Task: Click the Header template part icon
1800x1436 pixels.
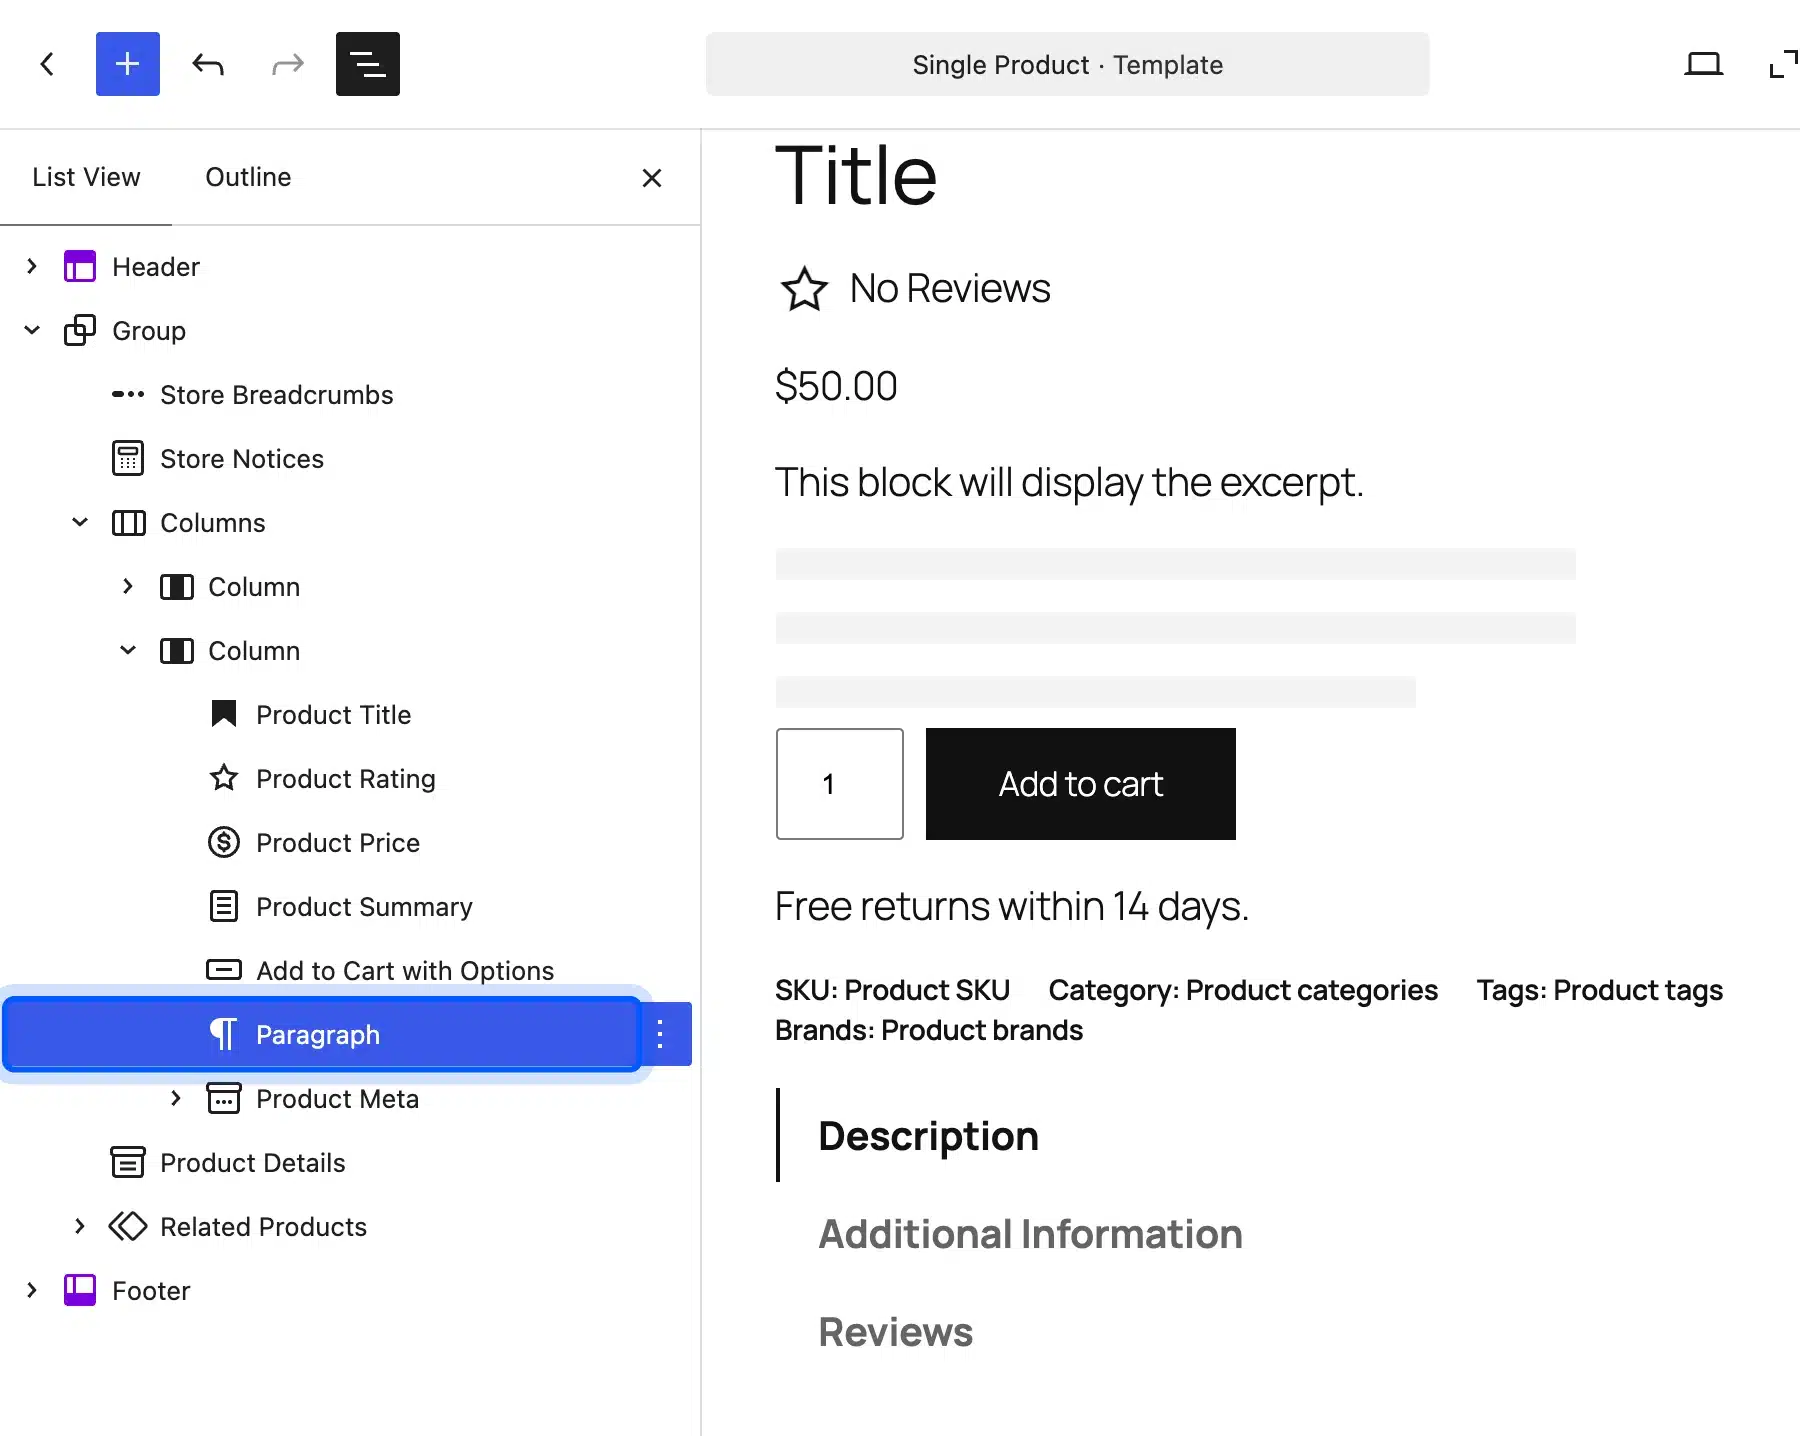Action: [x=80, y=267]
